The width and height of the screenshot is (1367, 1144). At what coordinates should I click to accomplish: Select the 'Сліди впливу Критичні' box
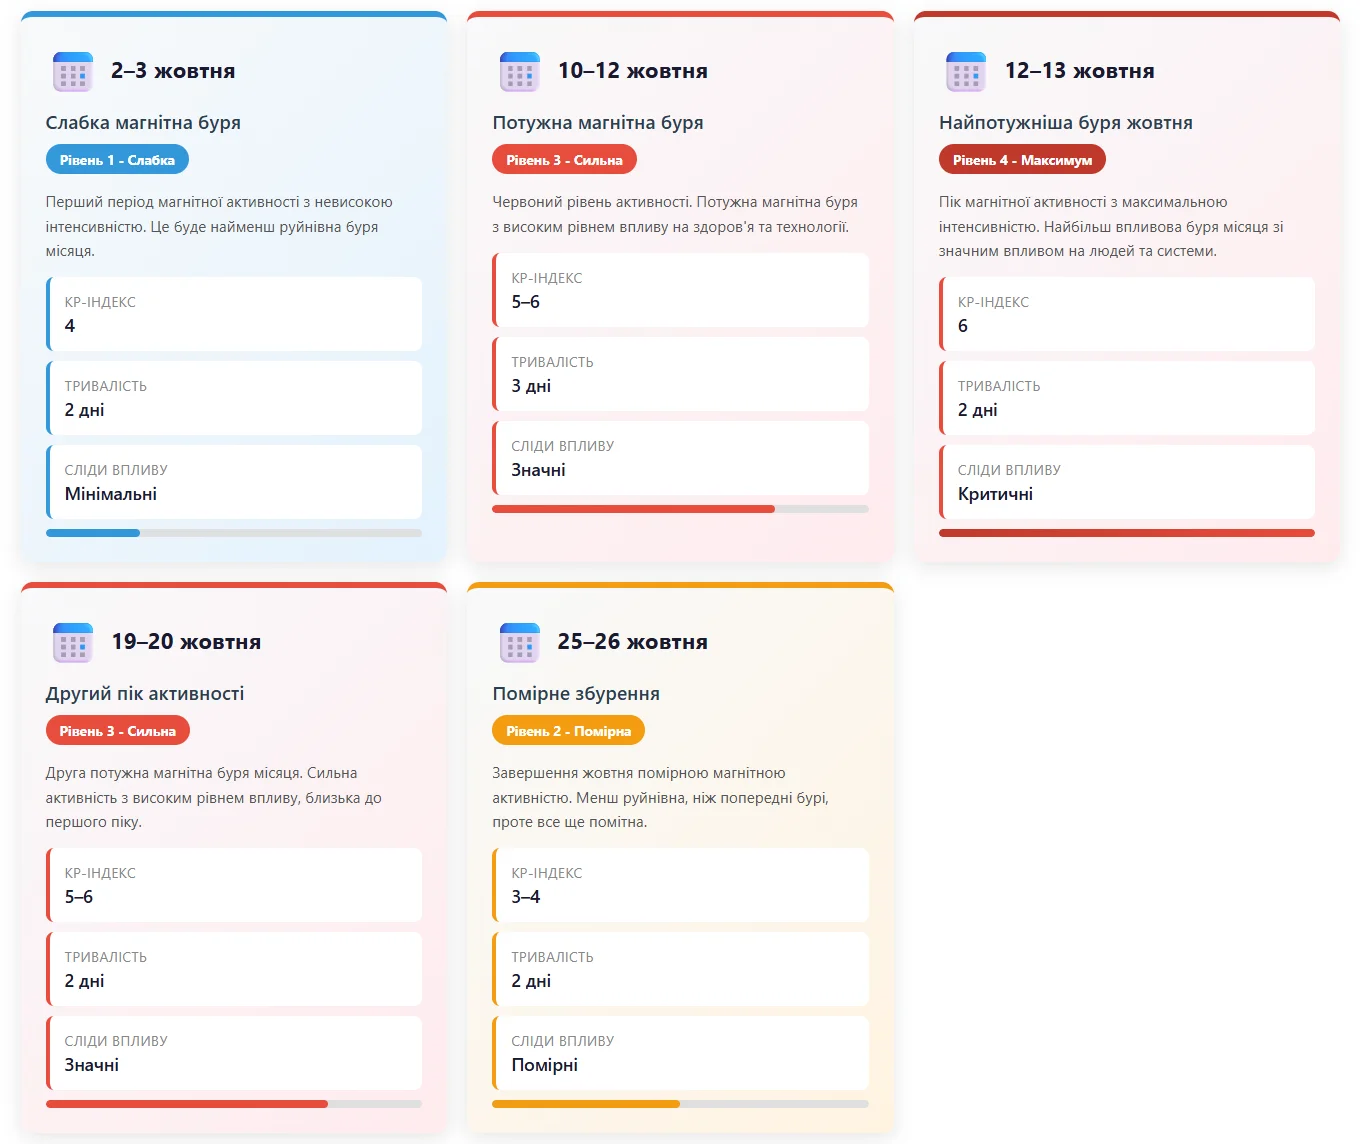pyautogui.click(x=1127, y=482)
